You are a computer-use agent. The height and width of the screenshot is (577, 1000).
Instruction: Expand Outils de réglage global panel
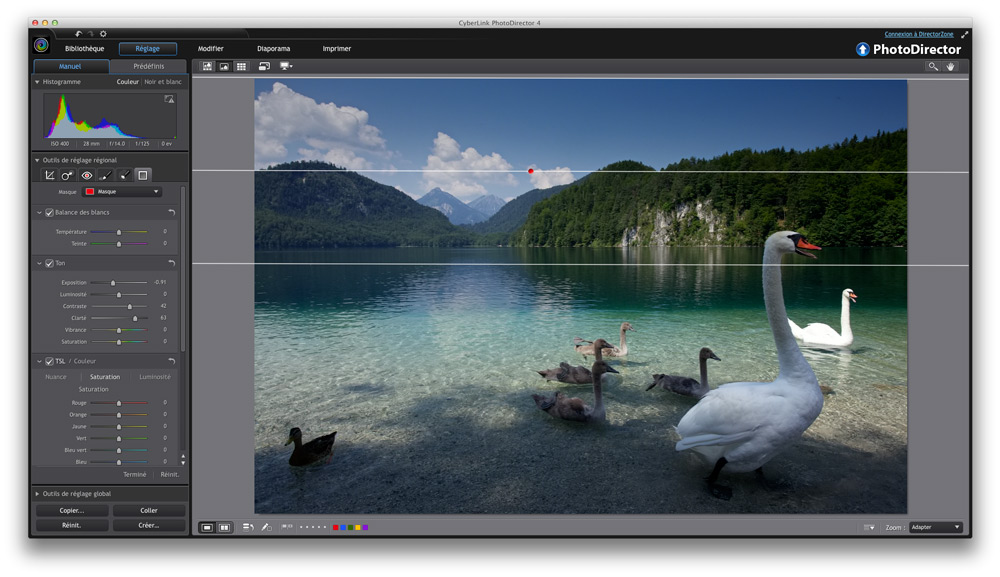[37, 493]
